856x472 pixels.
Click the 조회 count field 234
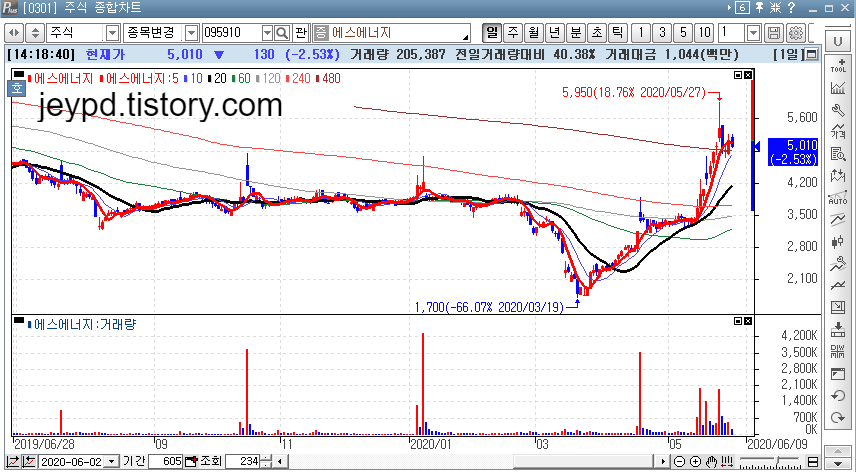click(x=242, y=462)
